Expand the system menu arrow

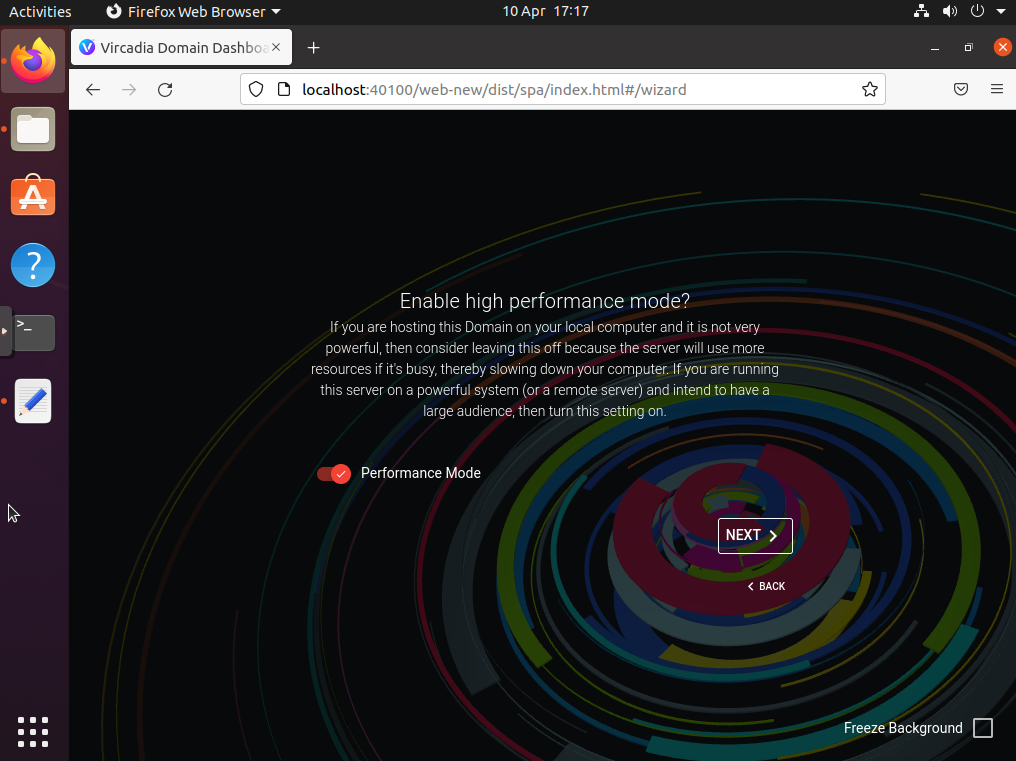[x=1000, y=12]
